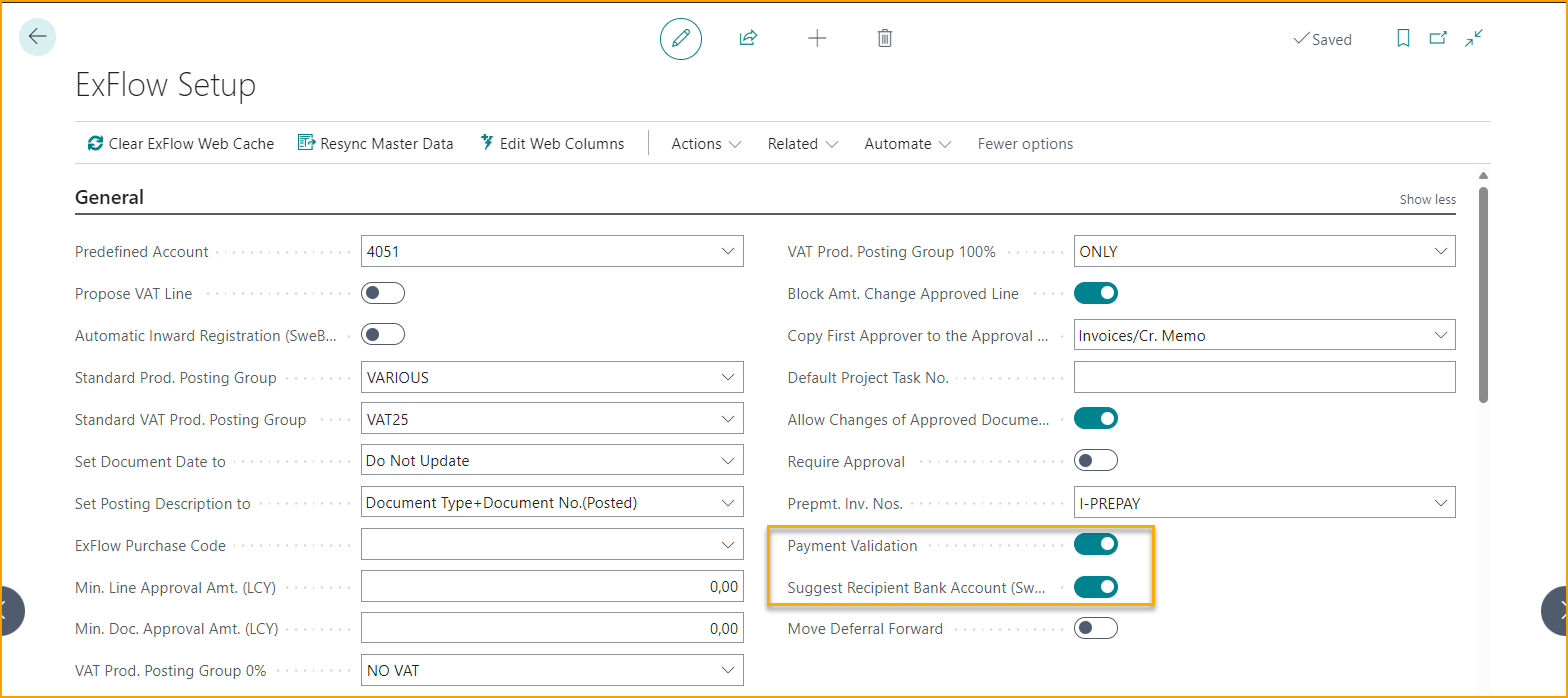Open page in new window icon

(x=1438, y=38)
